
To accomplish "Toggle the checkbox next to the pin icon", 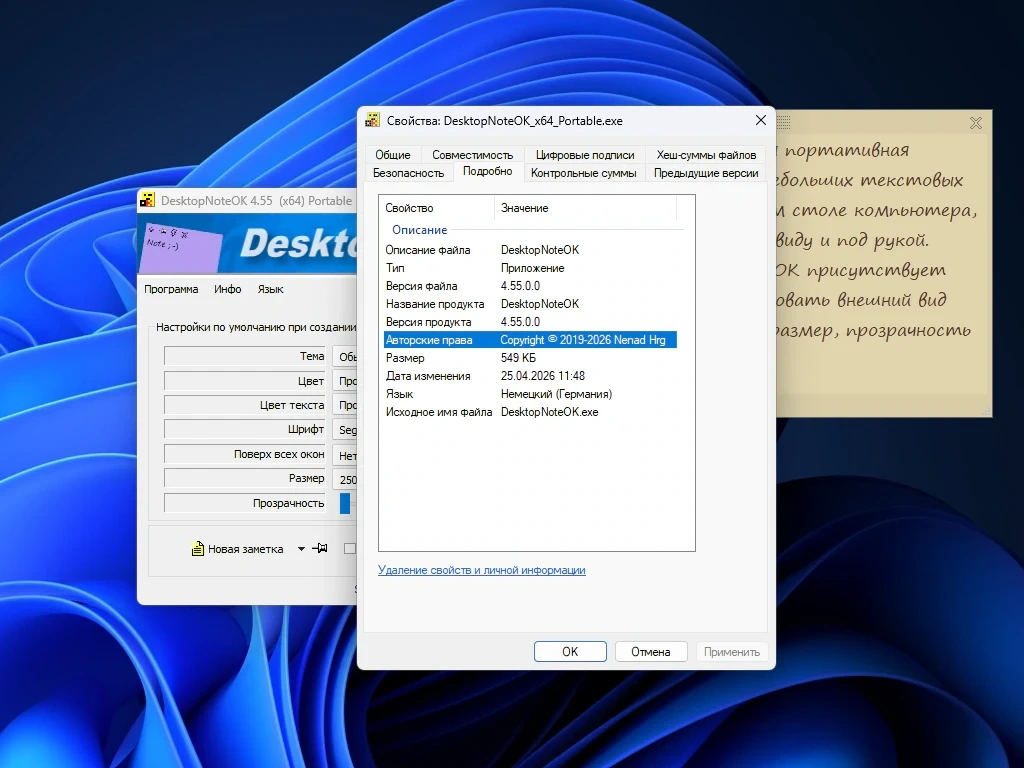I will (x=350, y=549).
